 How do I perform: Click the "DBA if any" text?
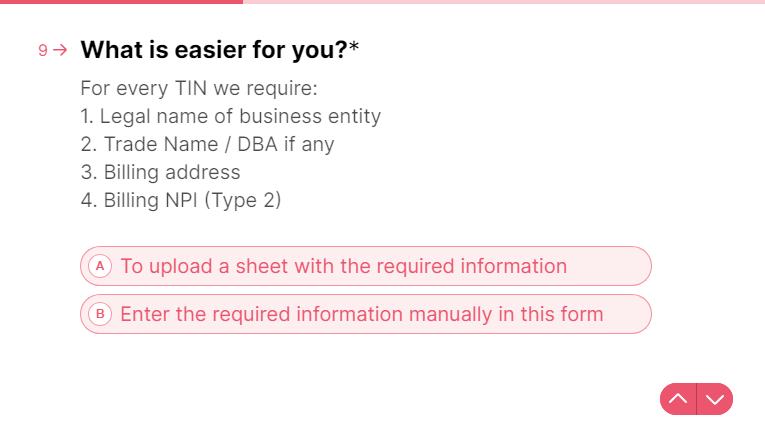[x=286, y=144]
